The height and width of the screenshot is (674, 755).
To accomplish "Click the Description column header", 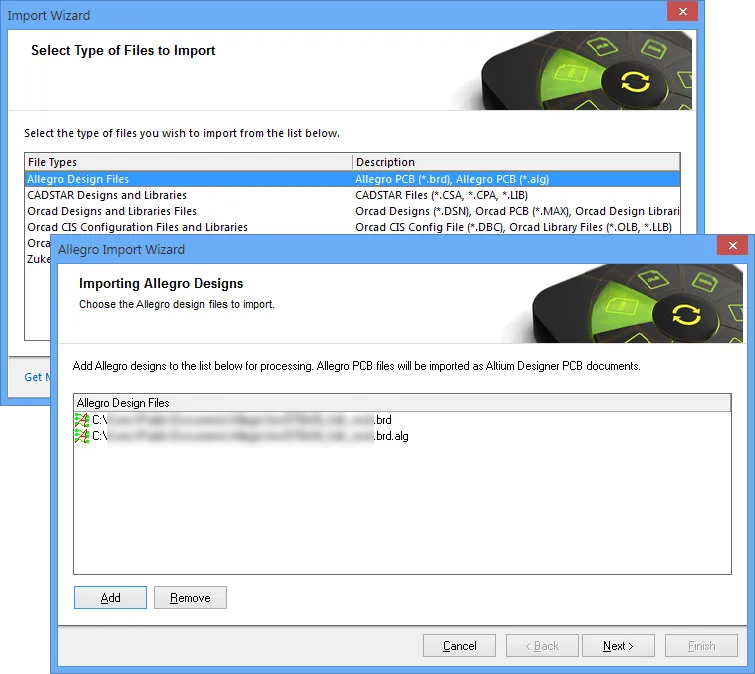I will point(516,162).
